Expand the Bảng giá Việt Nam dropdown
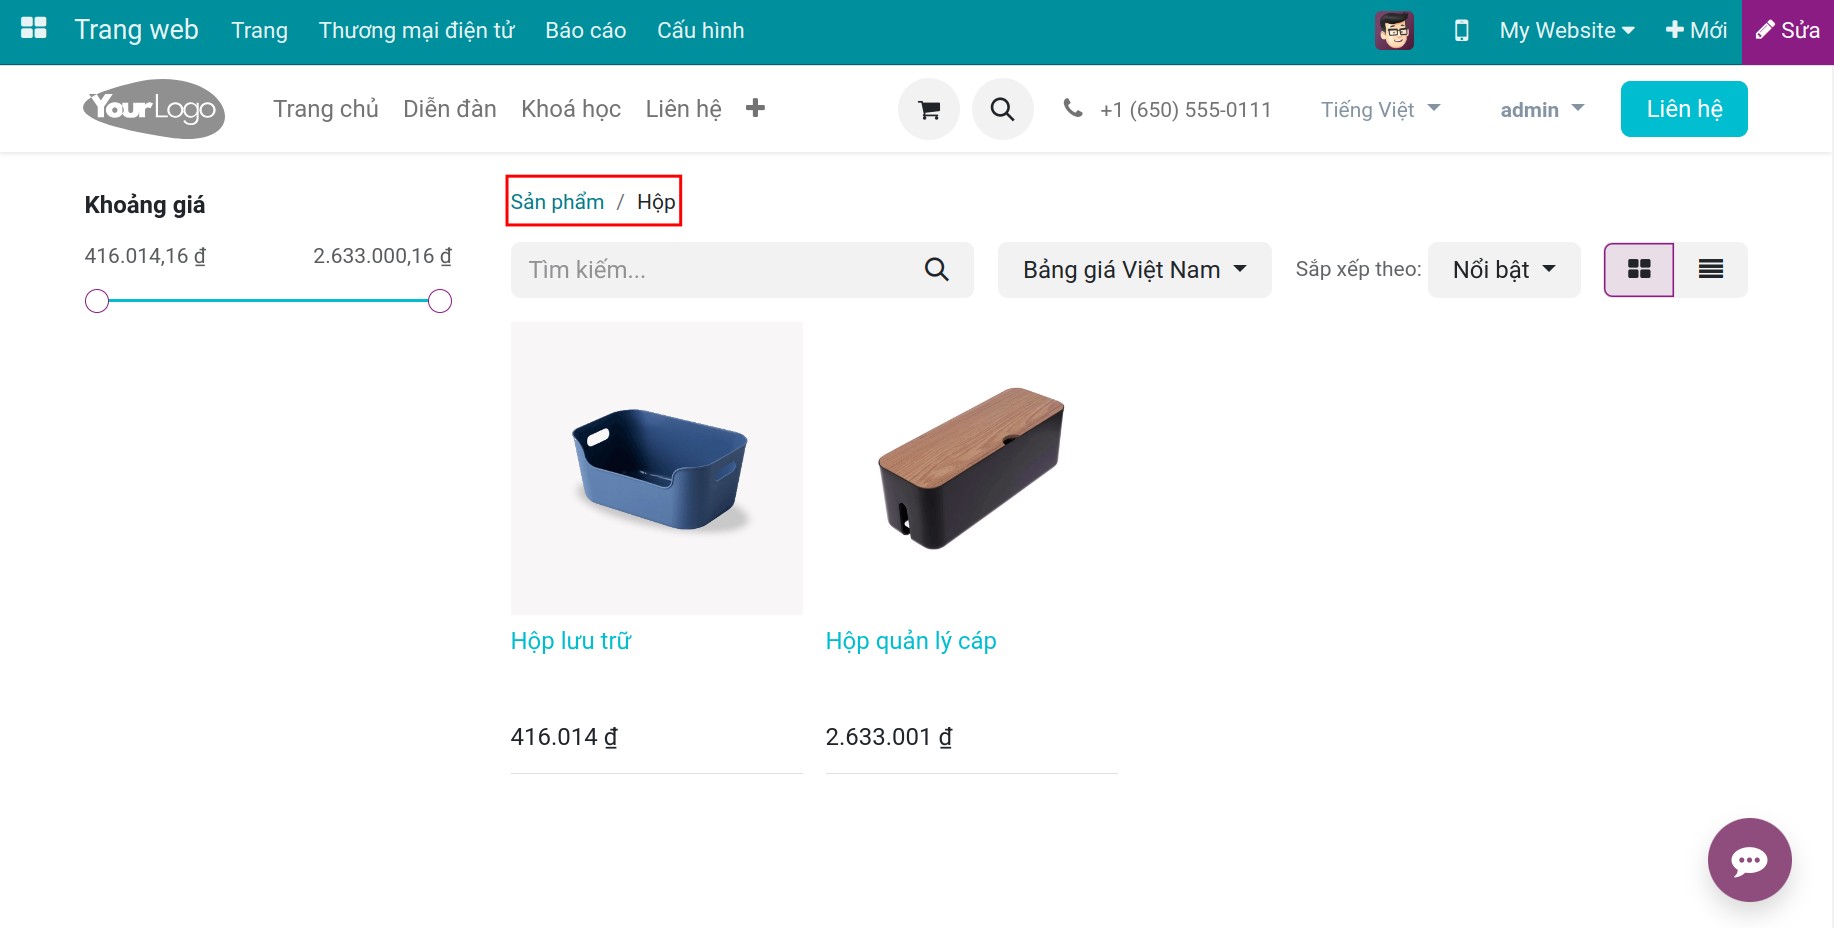This screenshot has height=928, width=1834. click(x=1134, y=270)
